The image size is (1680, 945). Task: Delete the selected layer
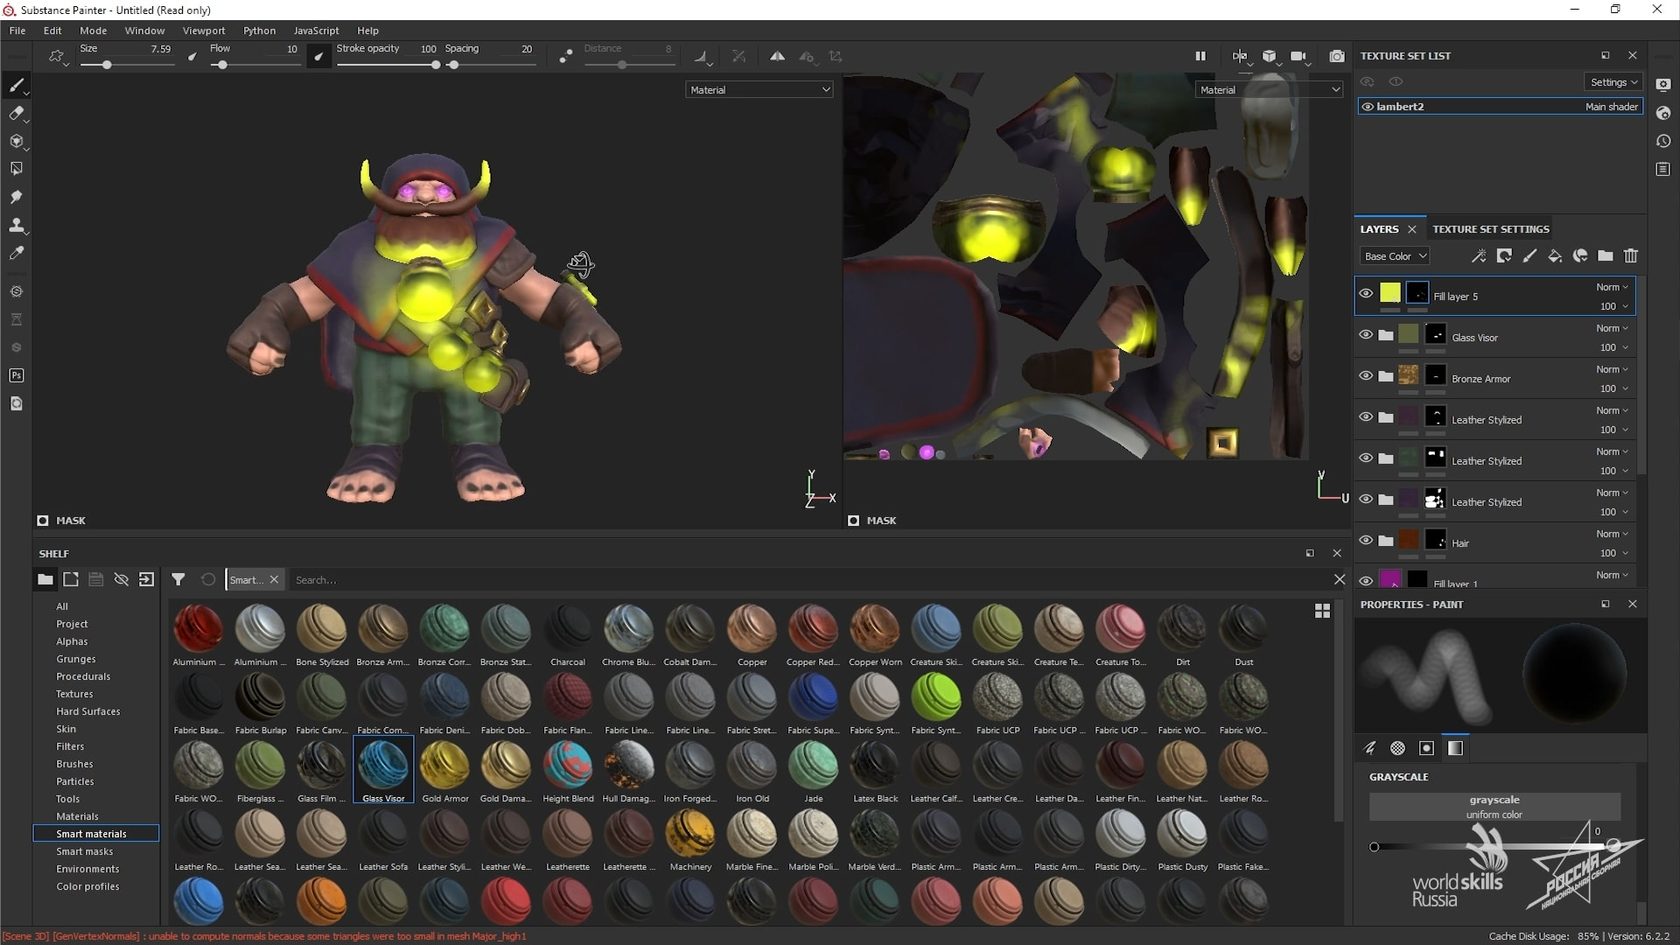pyautogui.click(x=1631, y=256)
